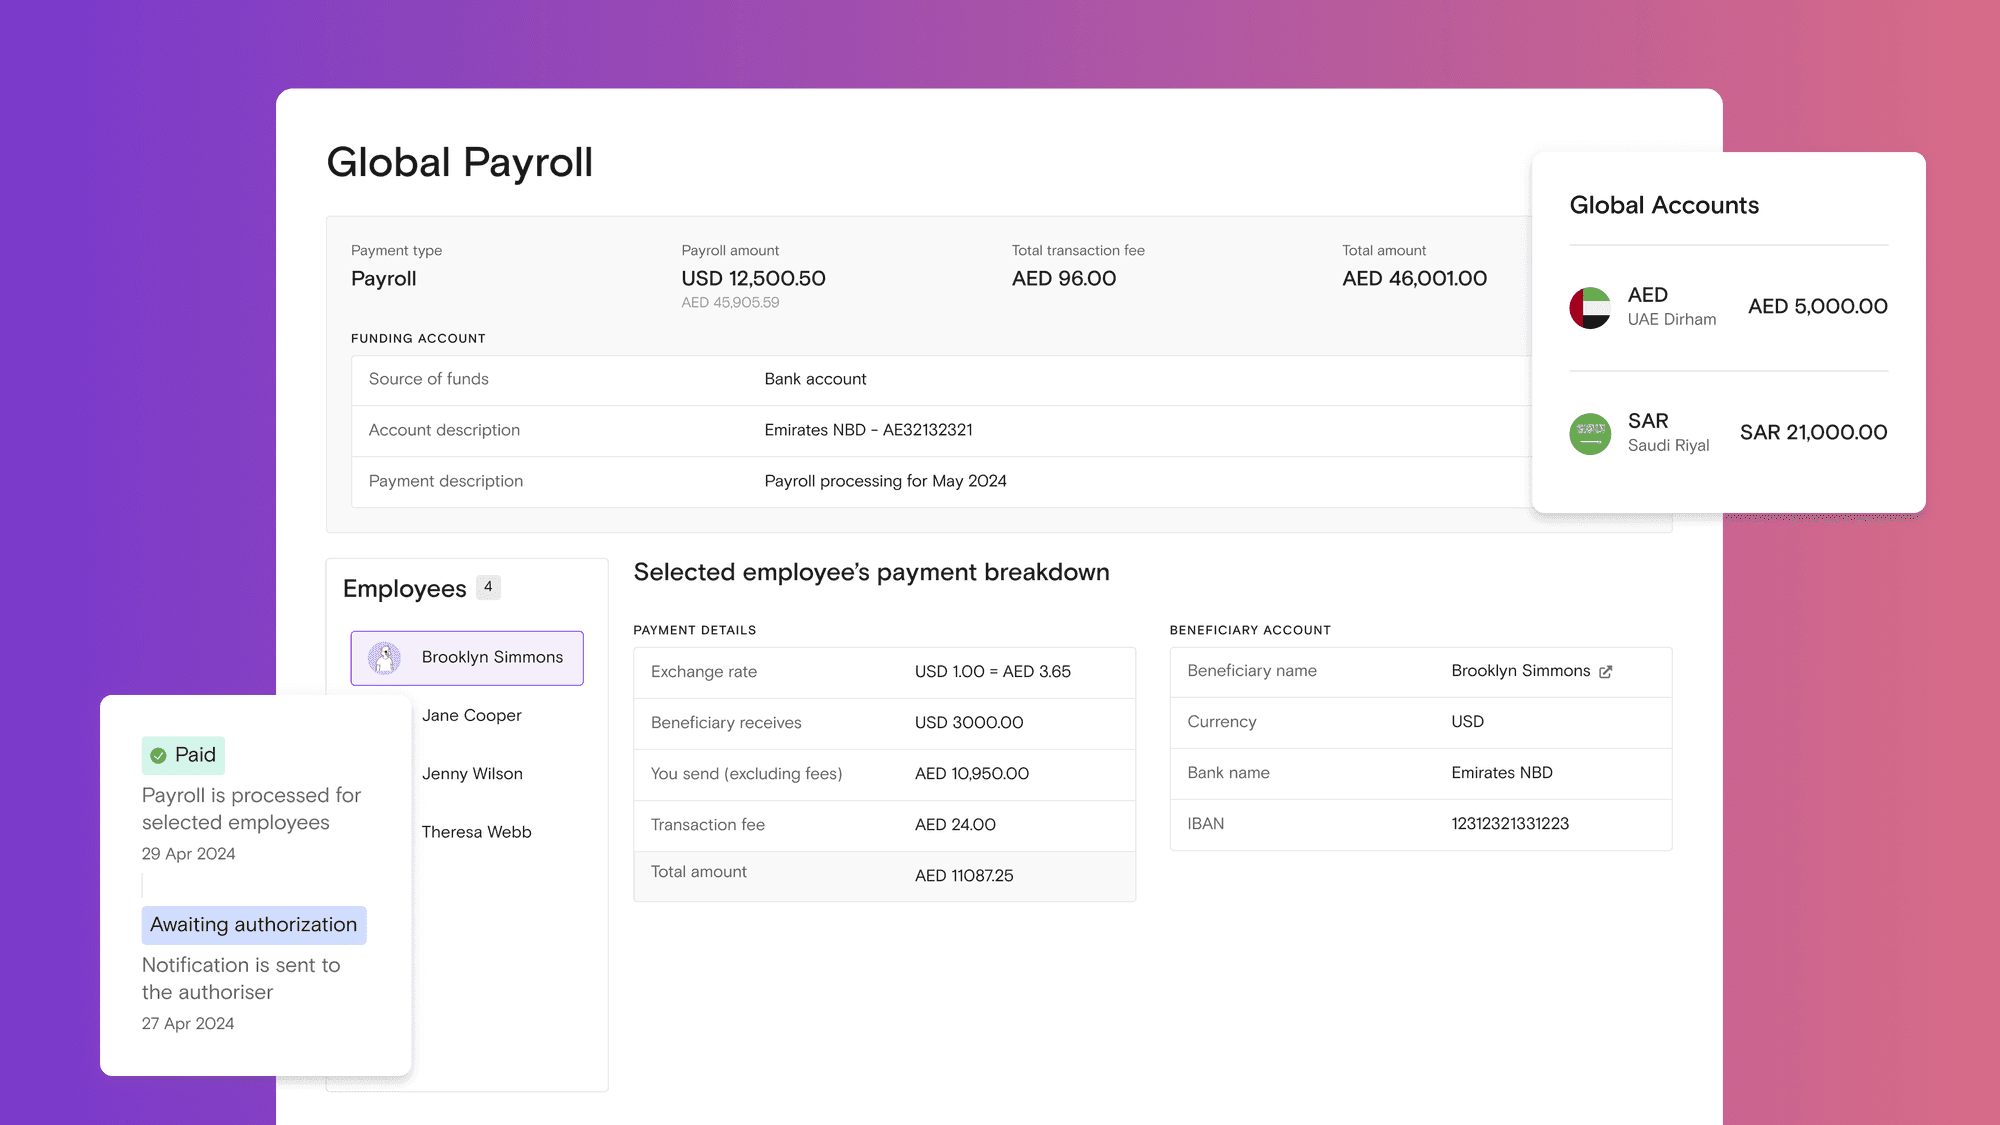Image resolution: width=2000 pixels, height=1125 pixels.
Task: Select employee Theresa Webb
Action: (x=476, y=832)
